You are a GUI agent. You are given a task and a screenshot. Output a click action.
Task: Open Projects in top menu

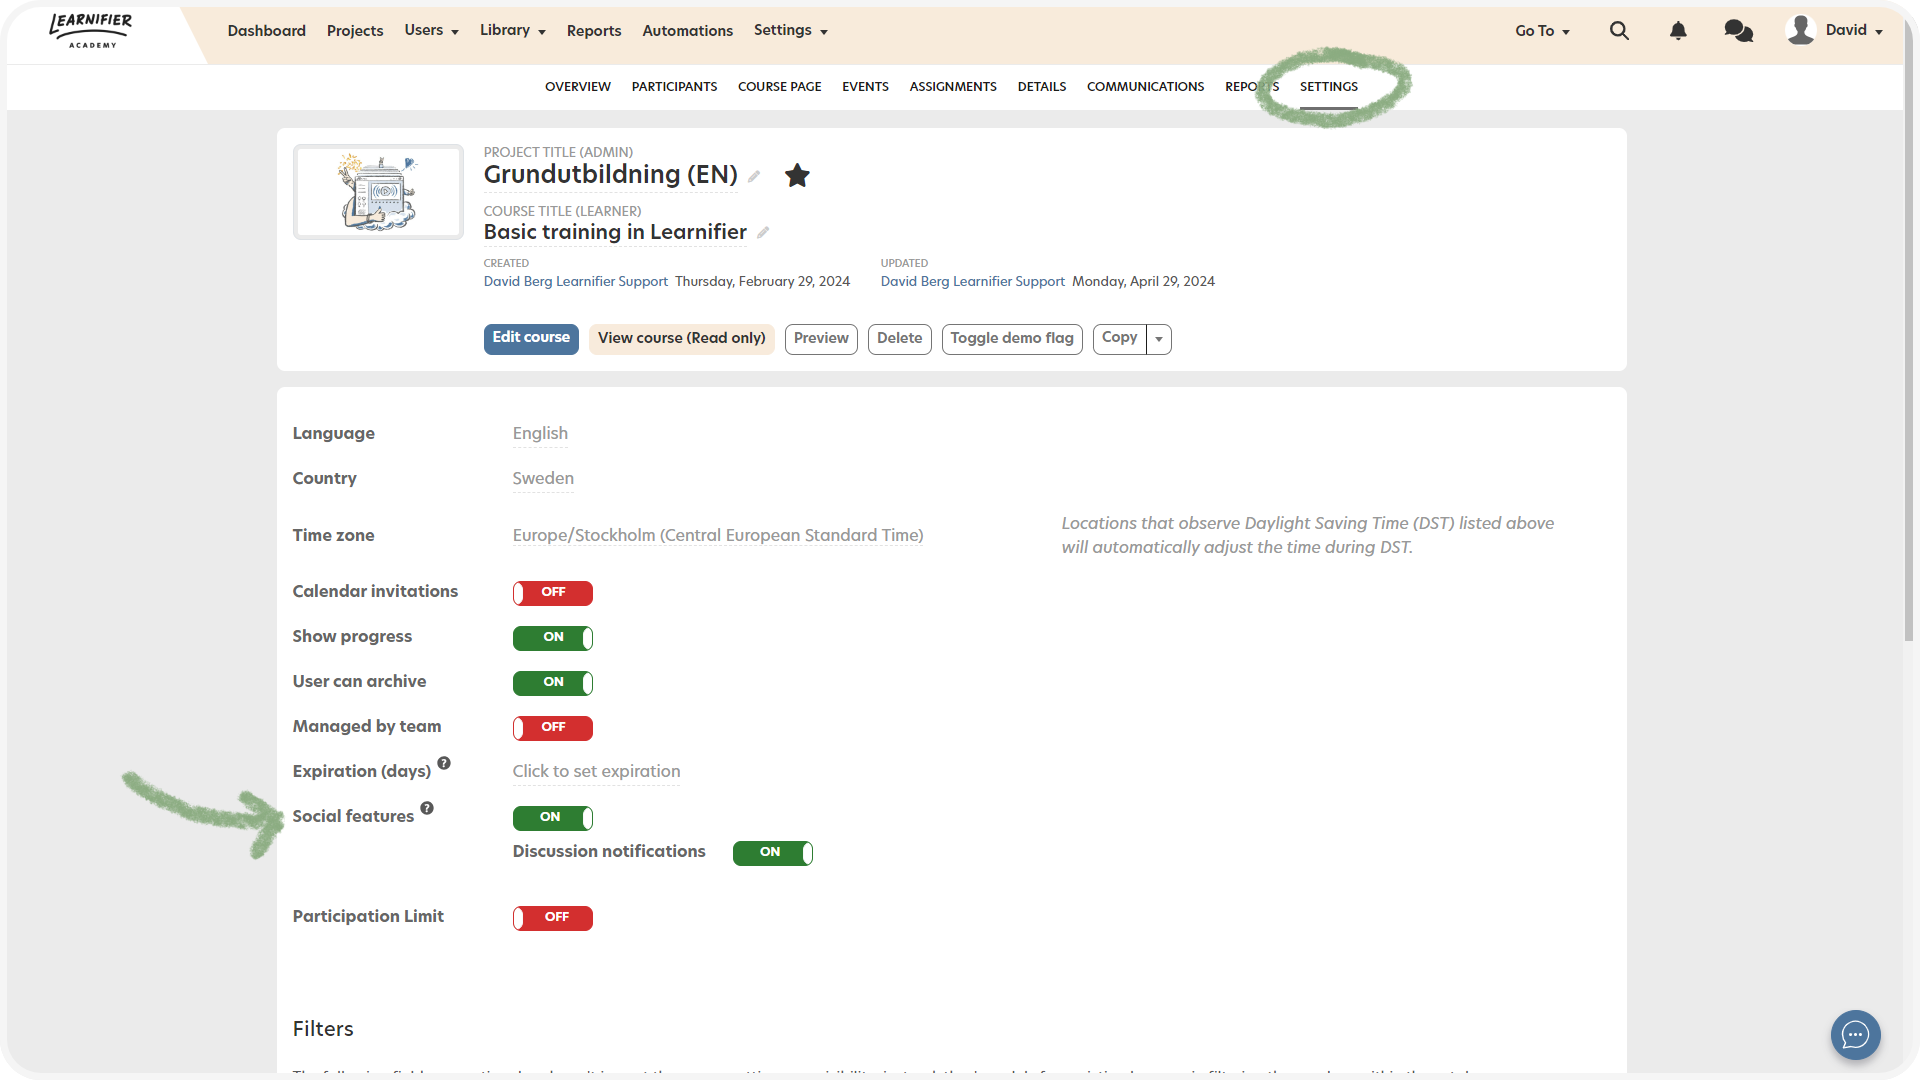(355, 31)
